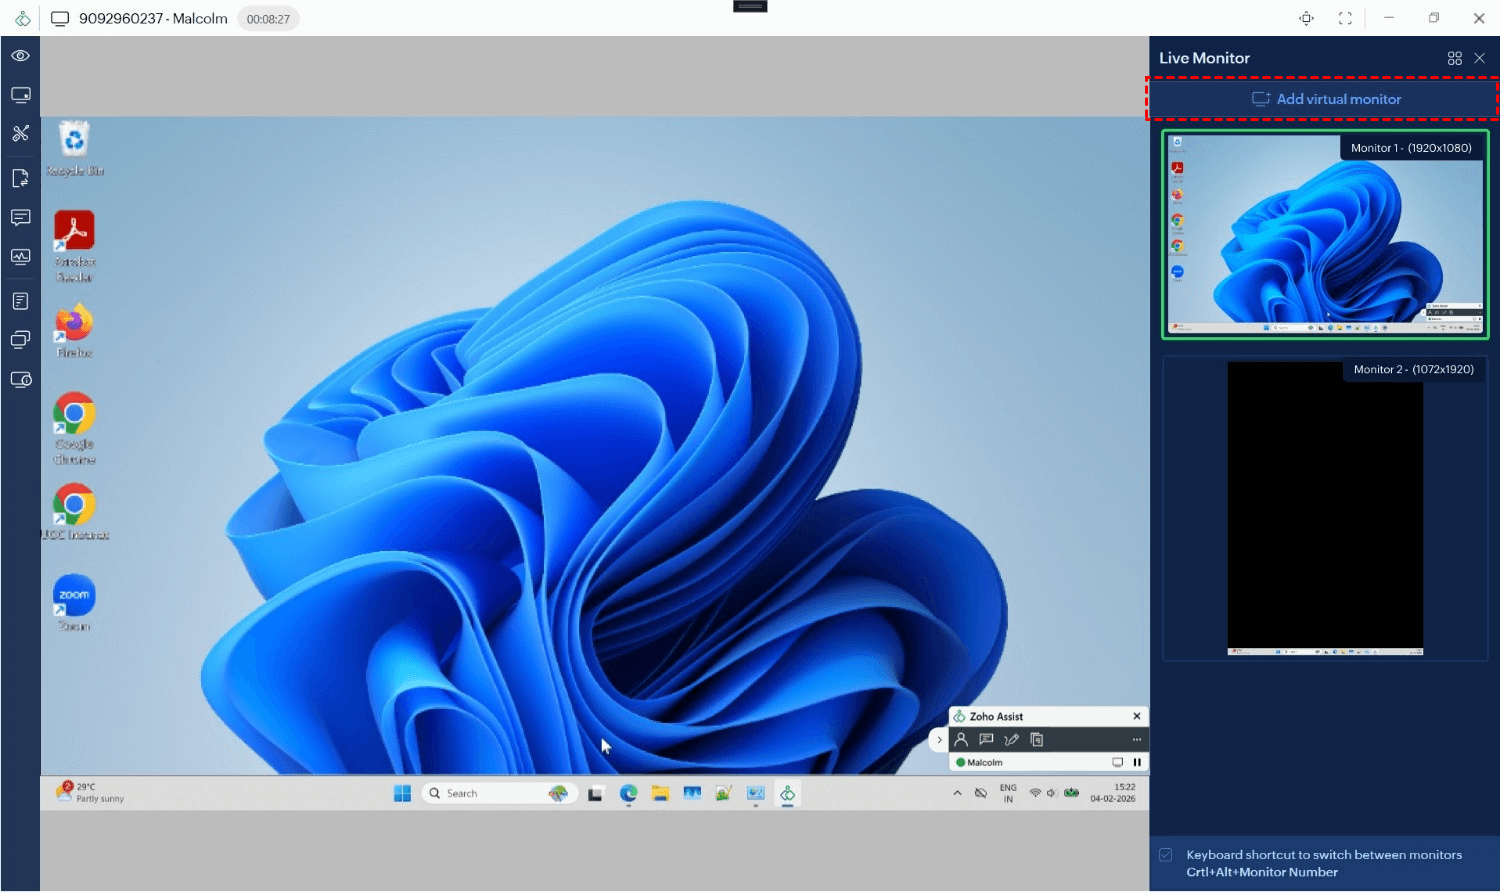Open the notes icon in left sidebar

pos(20,301)
